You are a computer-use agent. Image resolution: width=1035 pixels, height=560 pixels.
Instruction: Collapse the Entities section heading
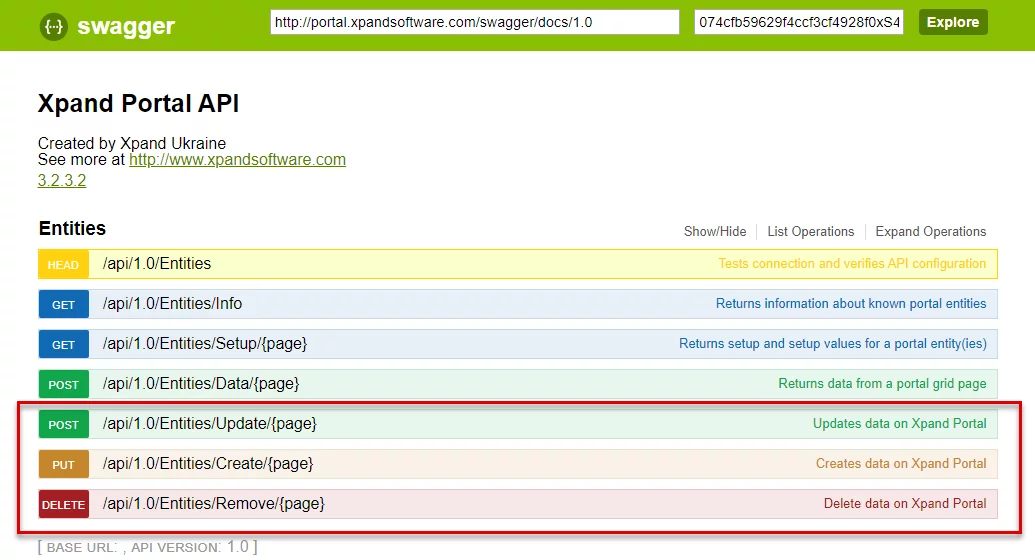72,229
